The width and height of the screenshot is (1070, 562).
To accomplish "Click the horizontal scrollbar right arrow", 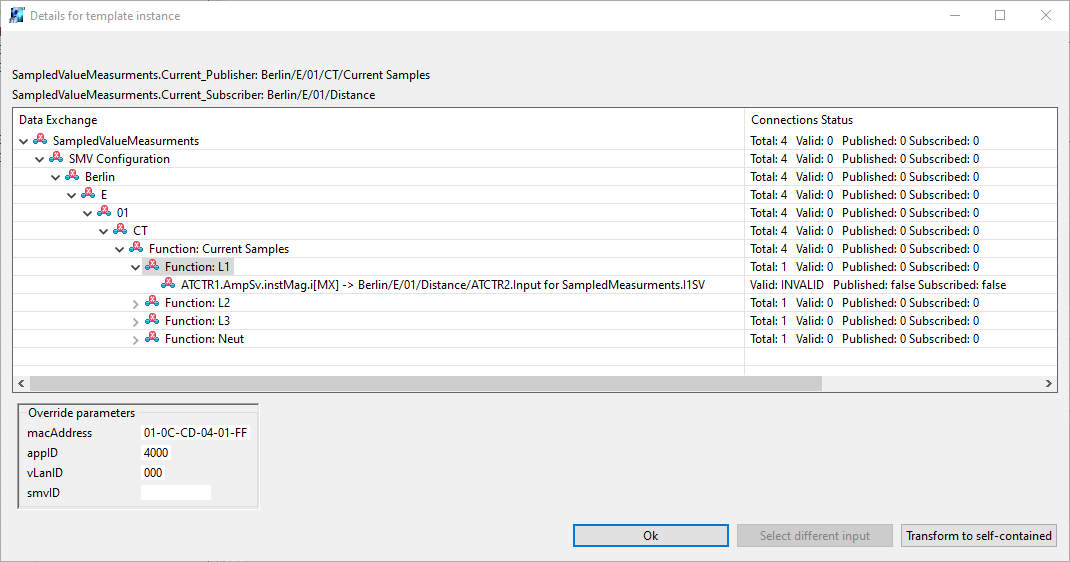I will (1048, 383).
